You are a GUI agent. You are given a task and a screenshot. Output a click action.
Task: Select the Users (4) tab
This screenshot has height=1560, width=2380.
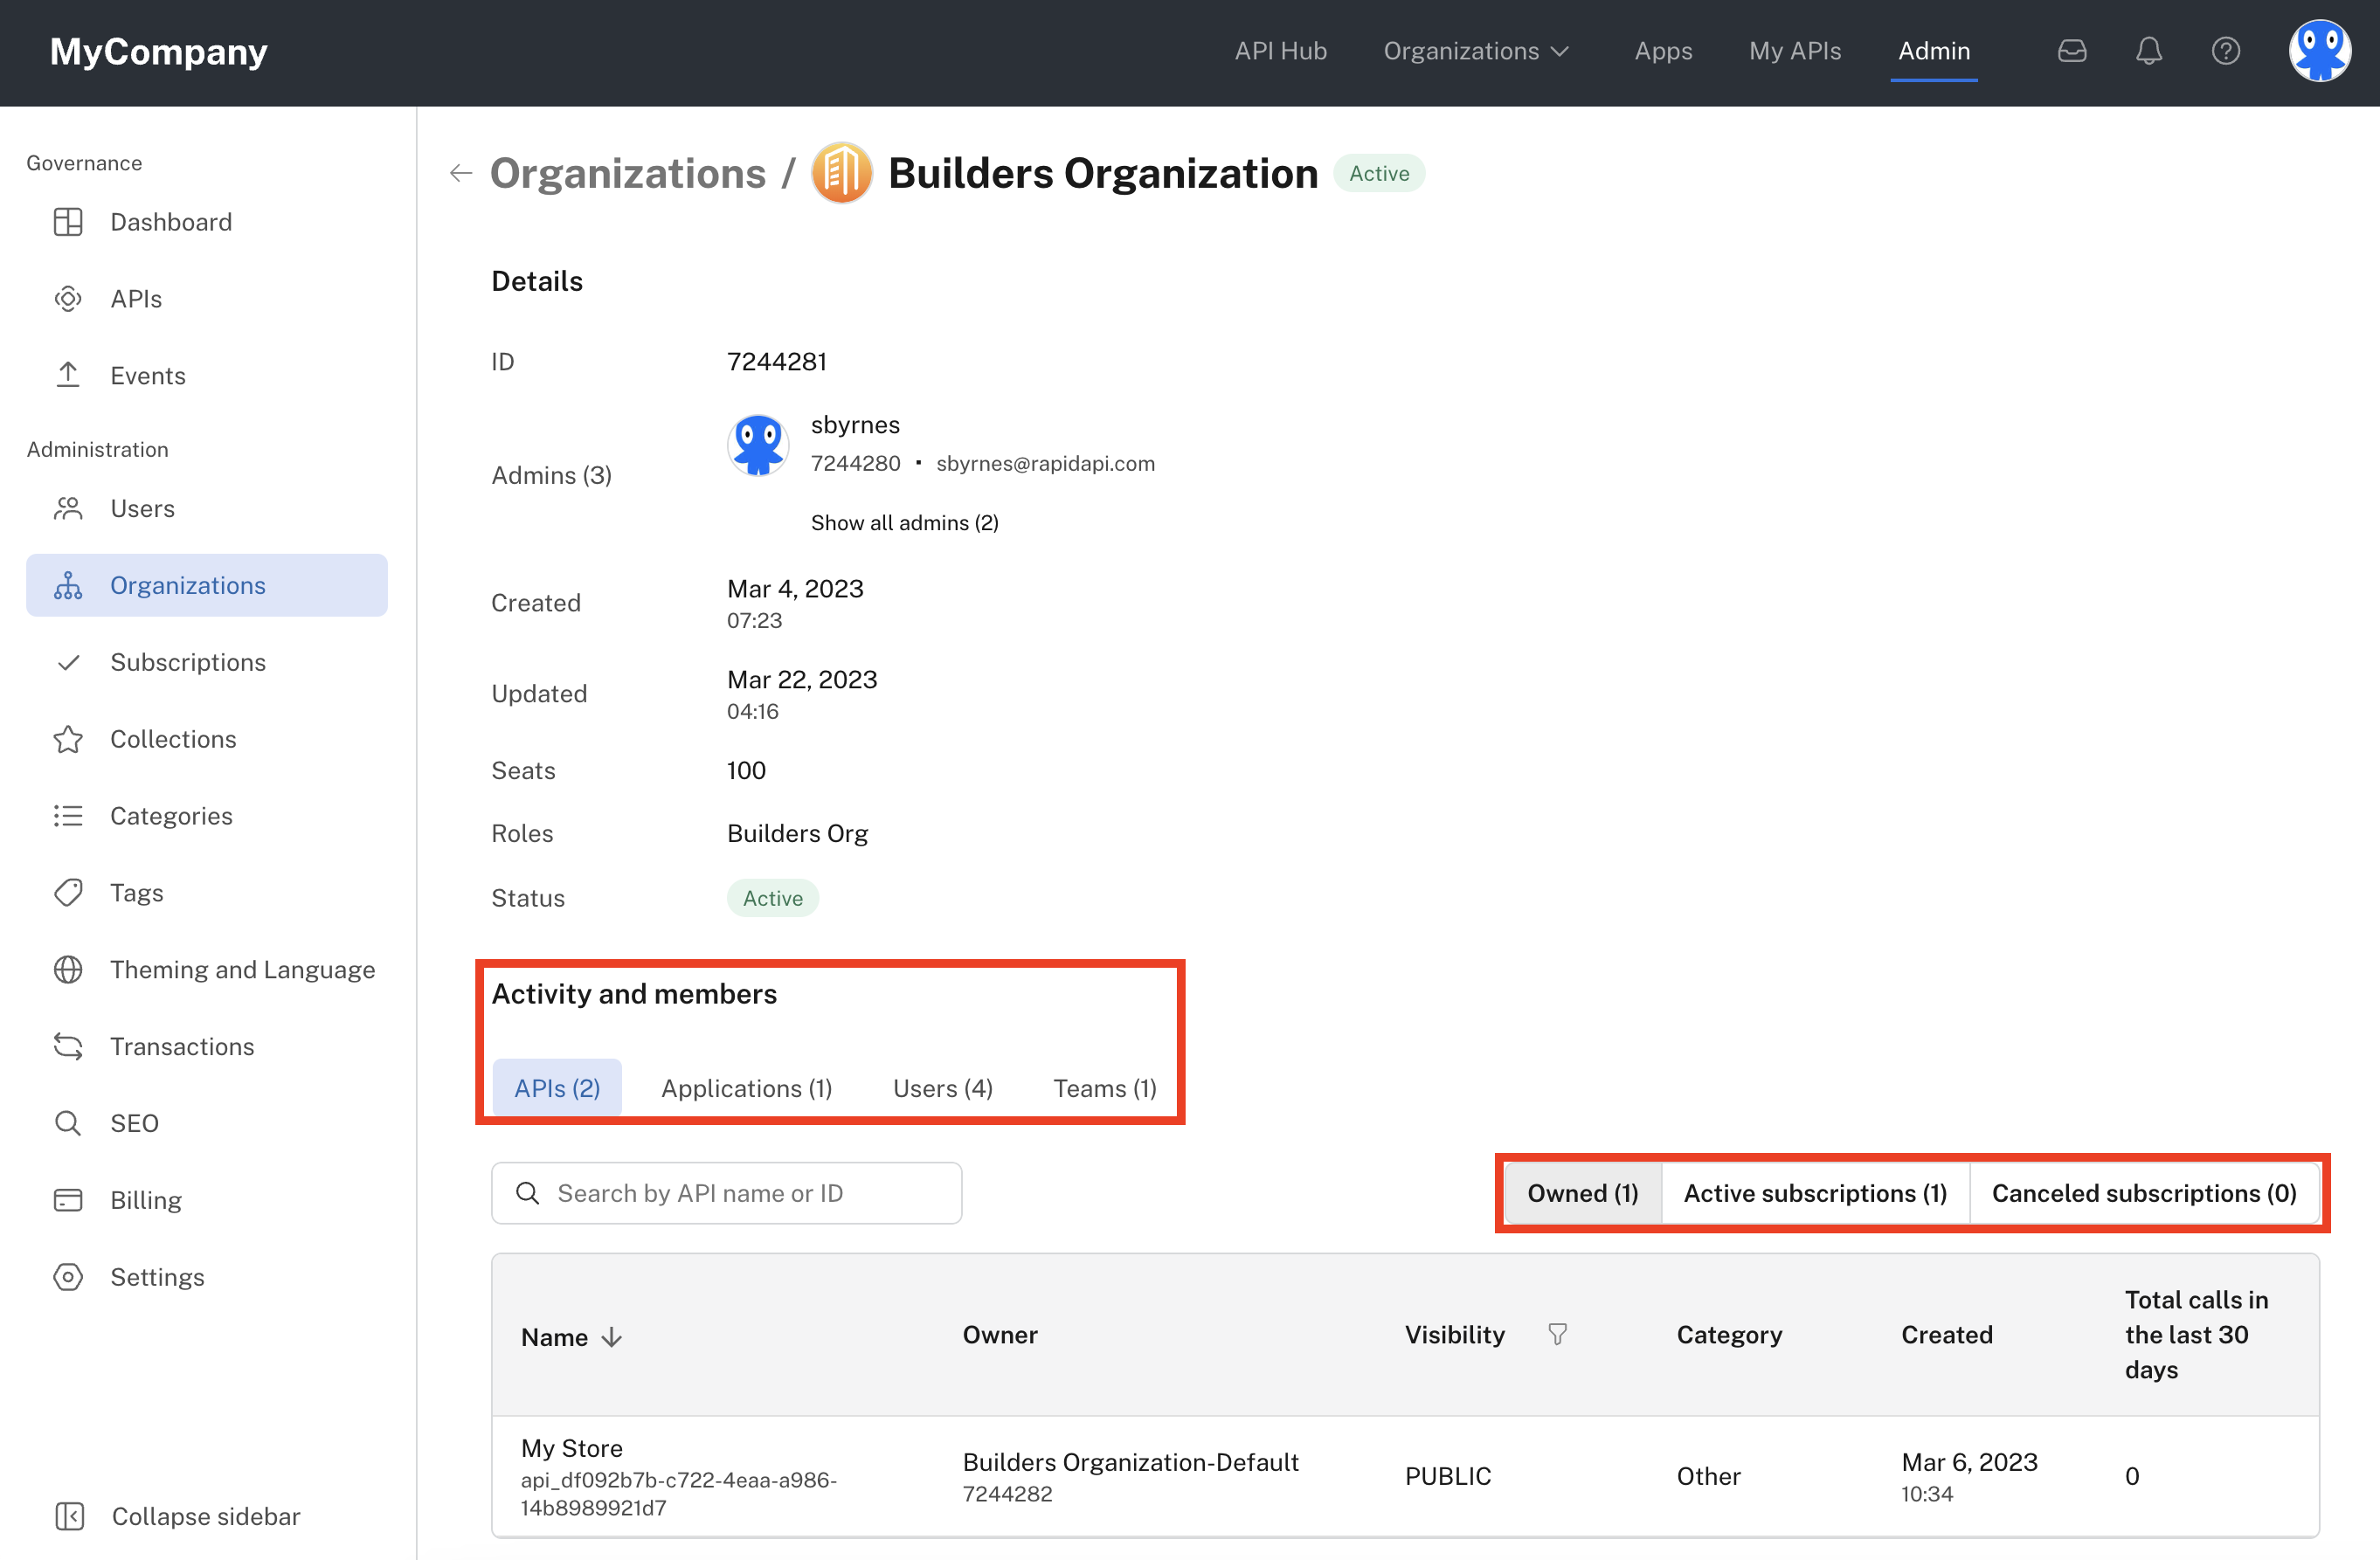point(944,1088)
